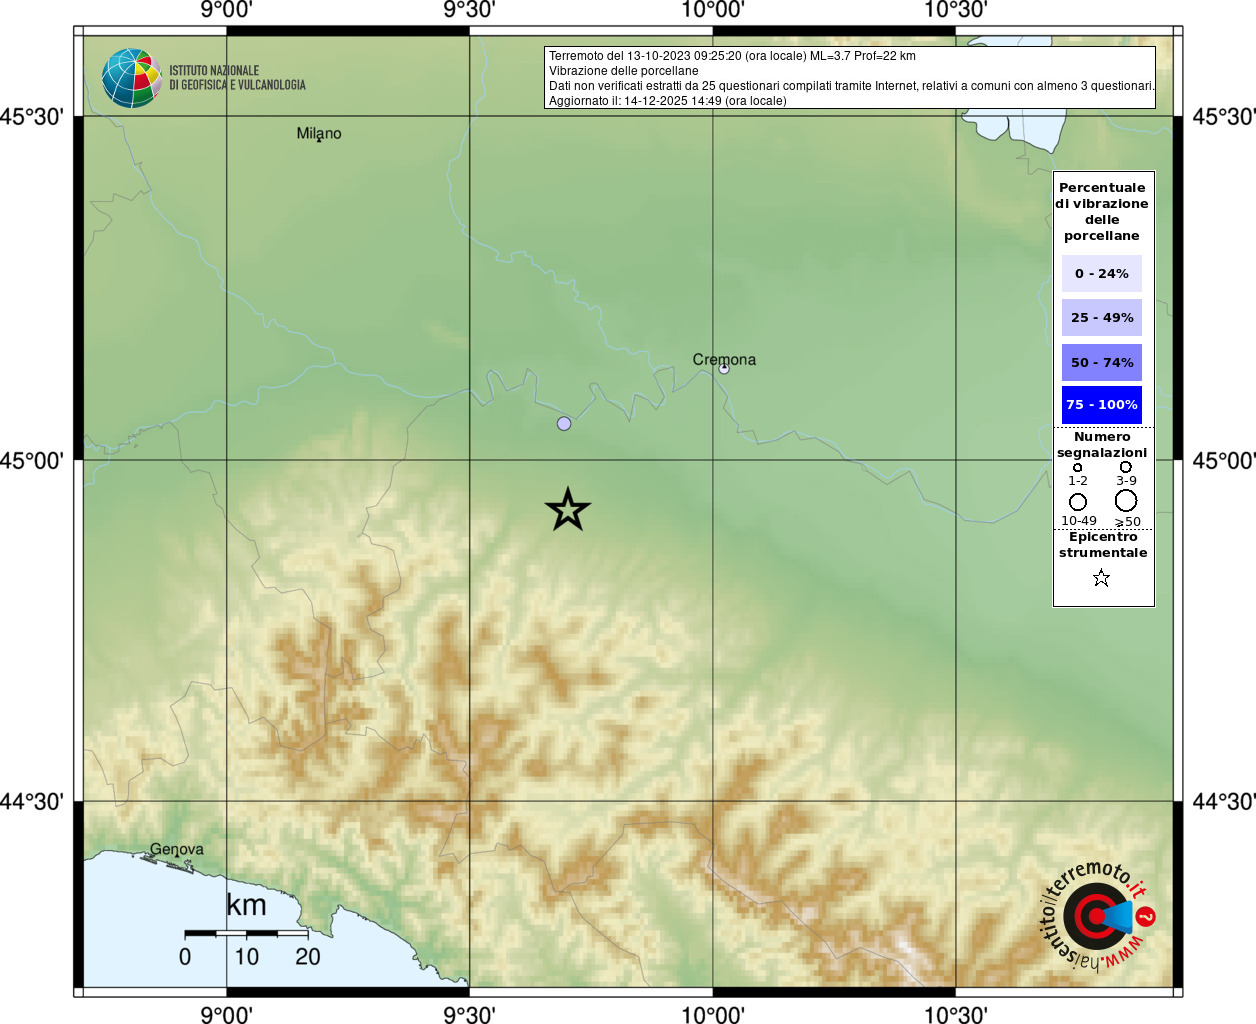The height and width of the screenshot is (1024, 1256).
Task: Click the 'Percentuale di vibrazione delle porcellane' legend title
Action: coord(1102,211)
